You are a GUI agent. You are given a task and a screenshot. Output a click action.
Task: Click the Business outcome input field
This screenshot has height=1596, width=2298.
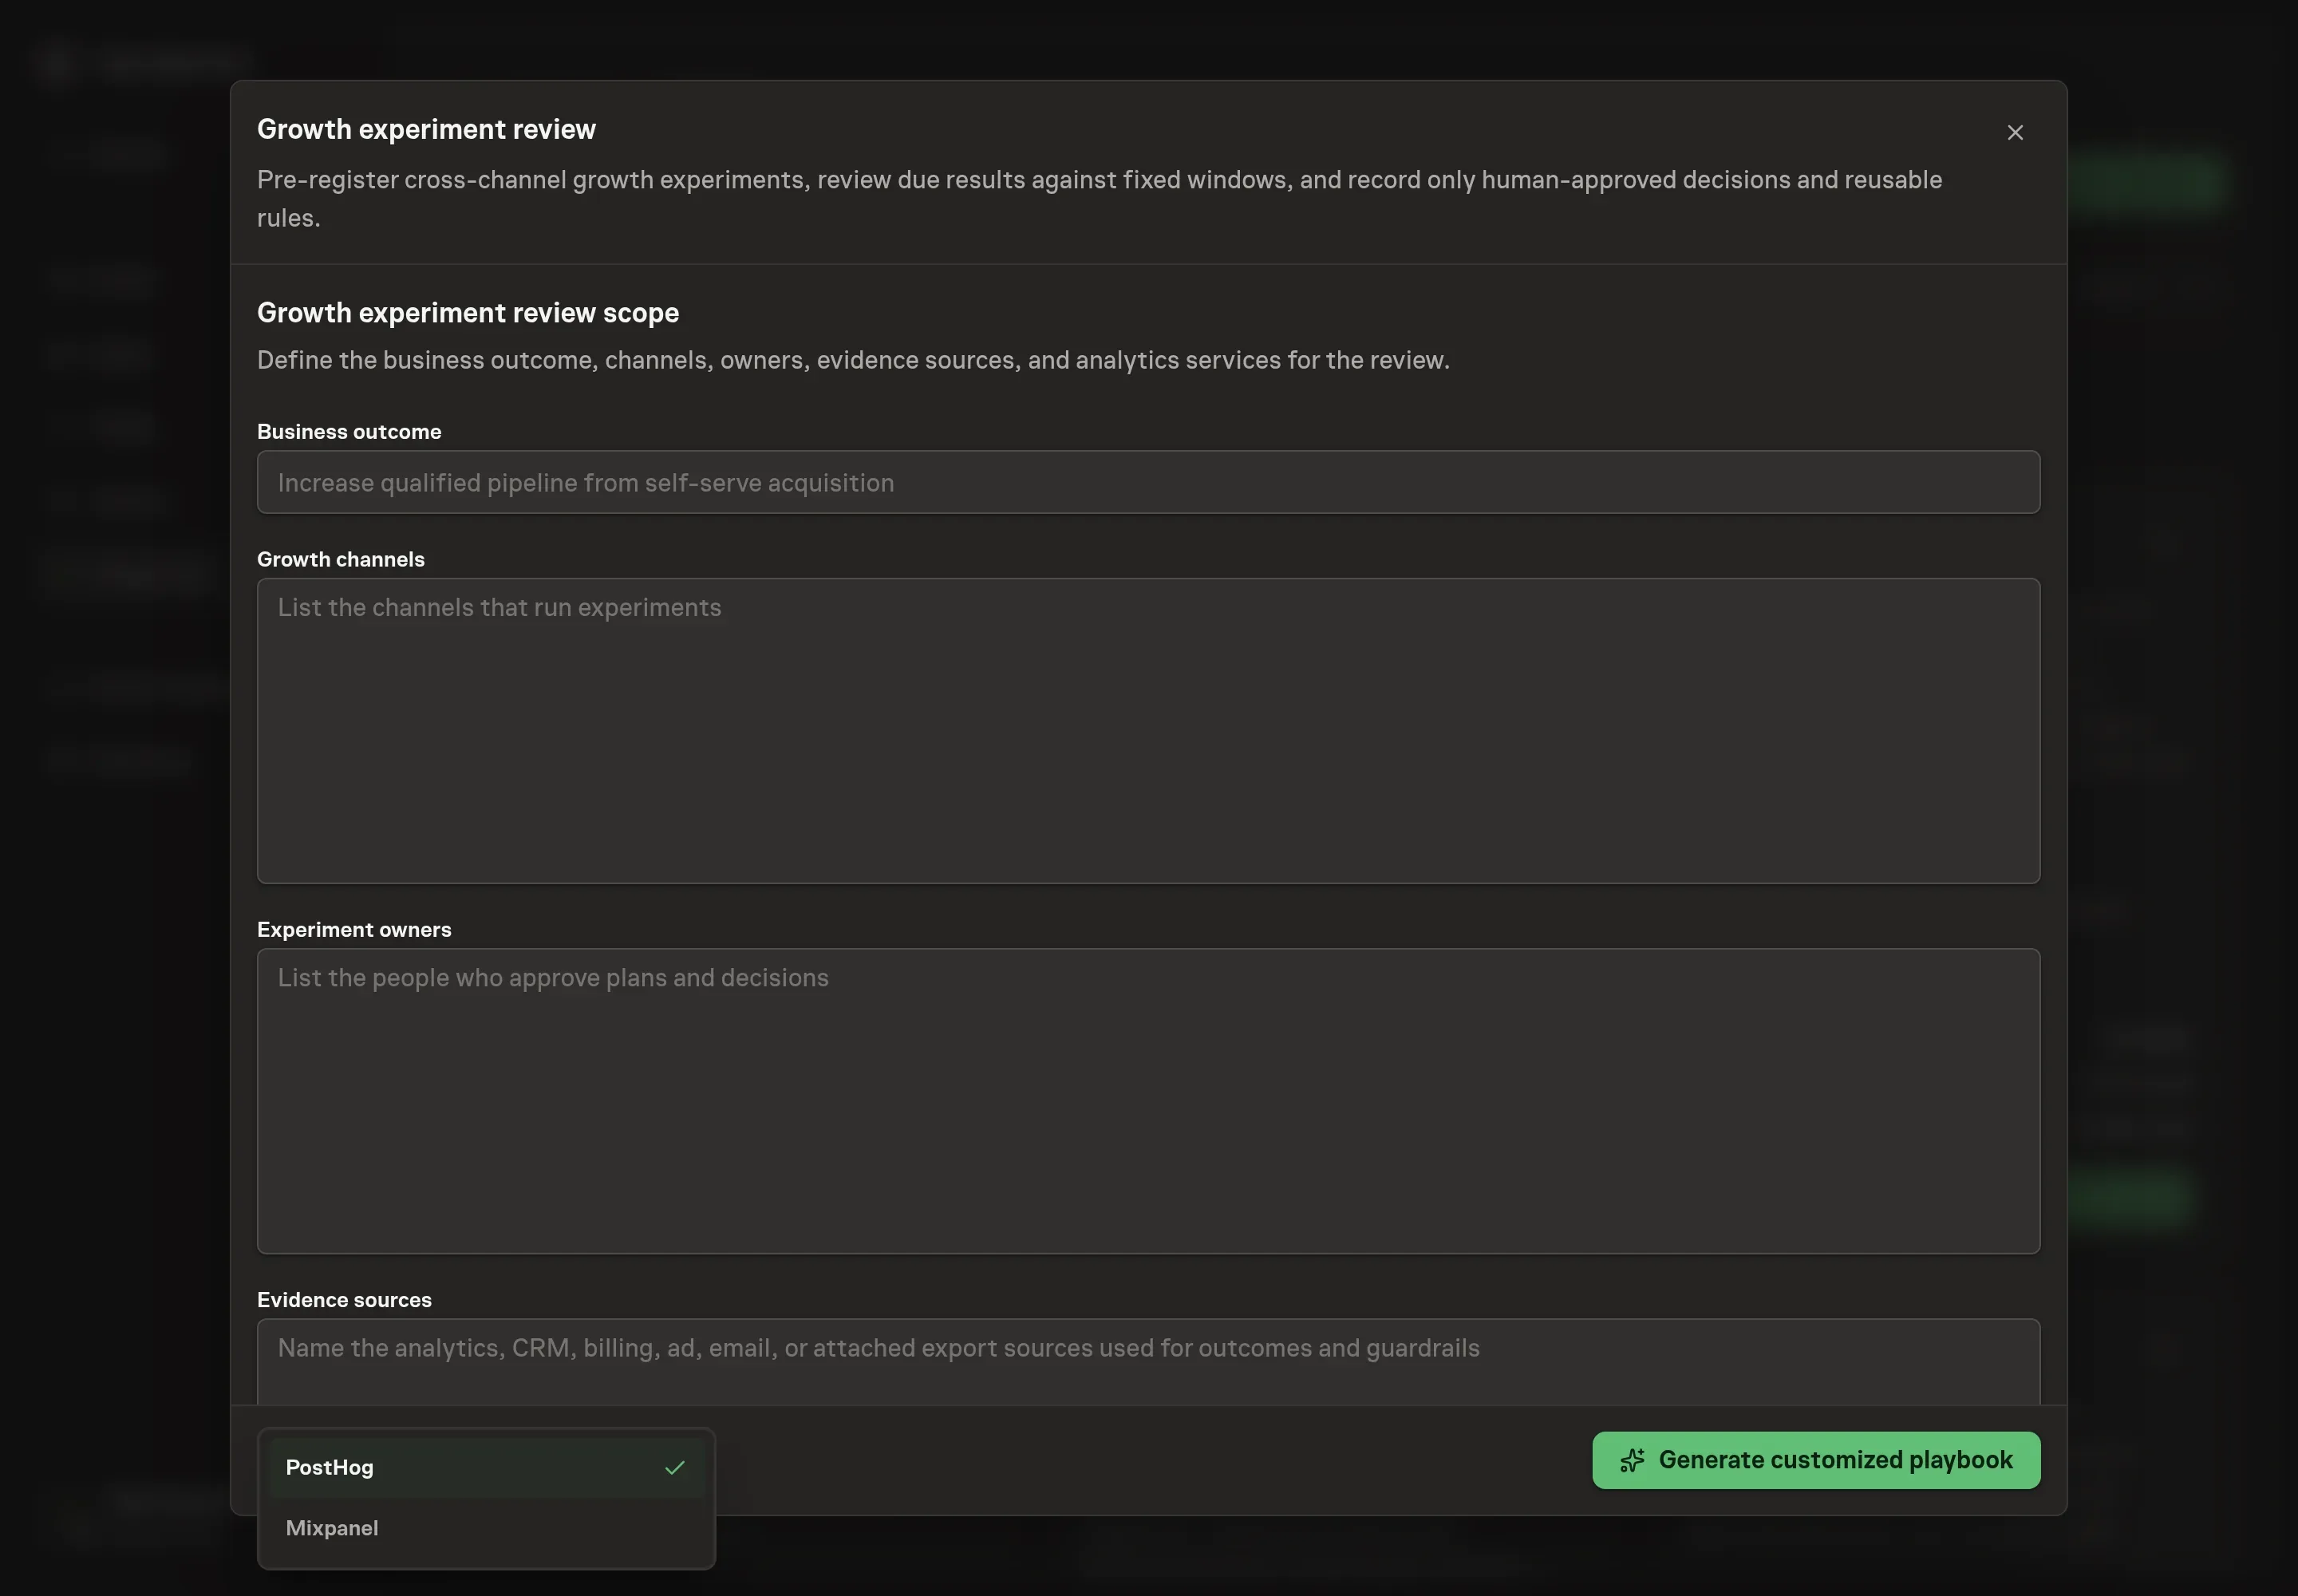pyautogui.click(x=1148, y=482)
